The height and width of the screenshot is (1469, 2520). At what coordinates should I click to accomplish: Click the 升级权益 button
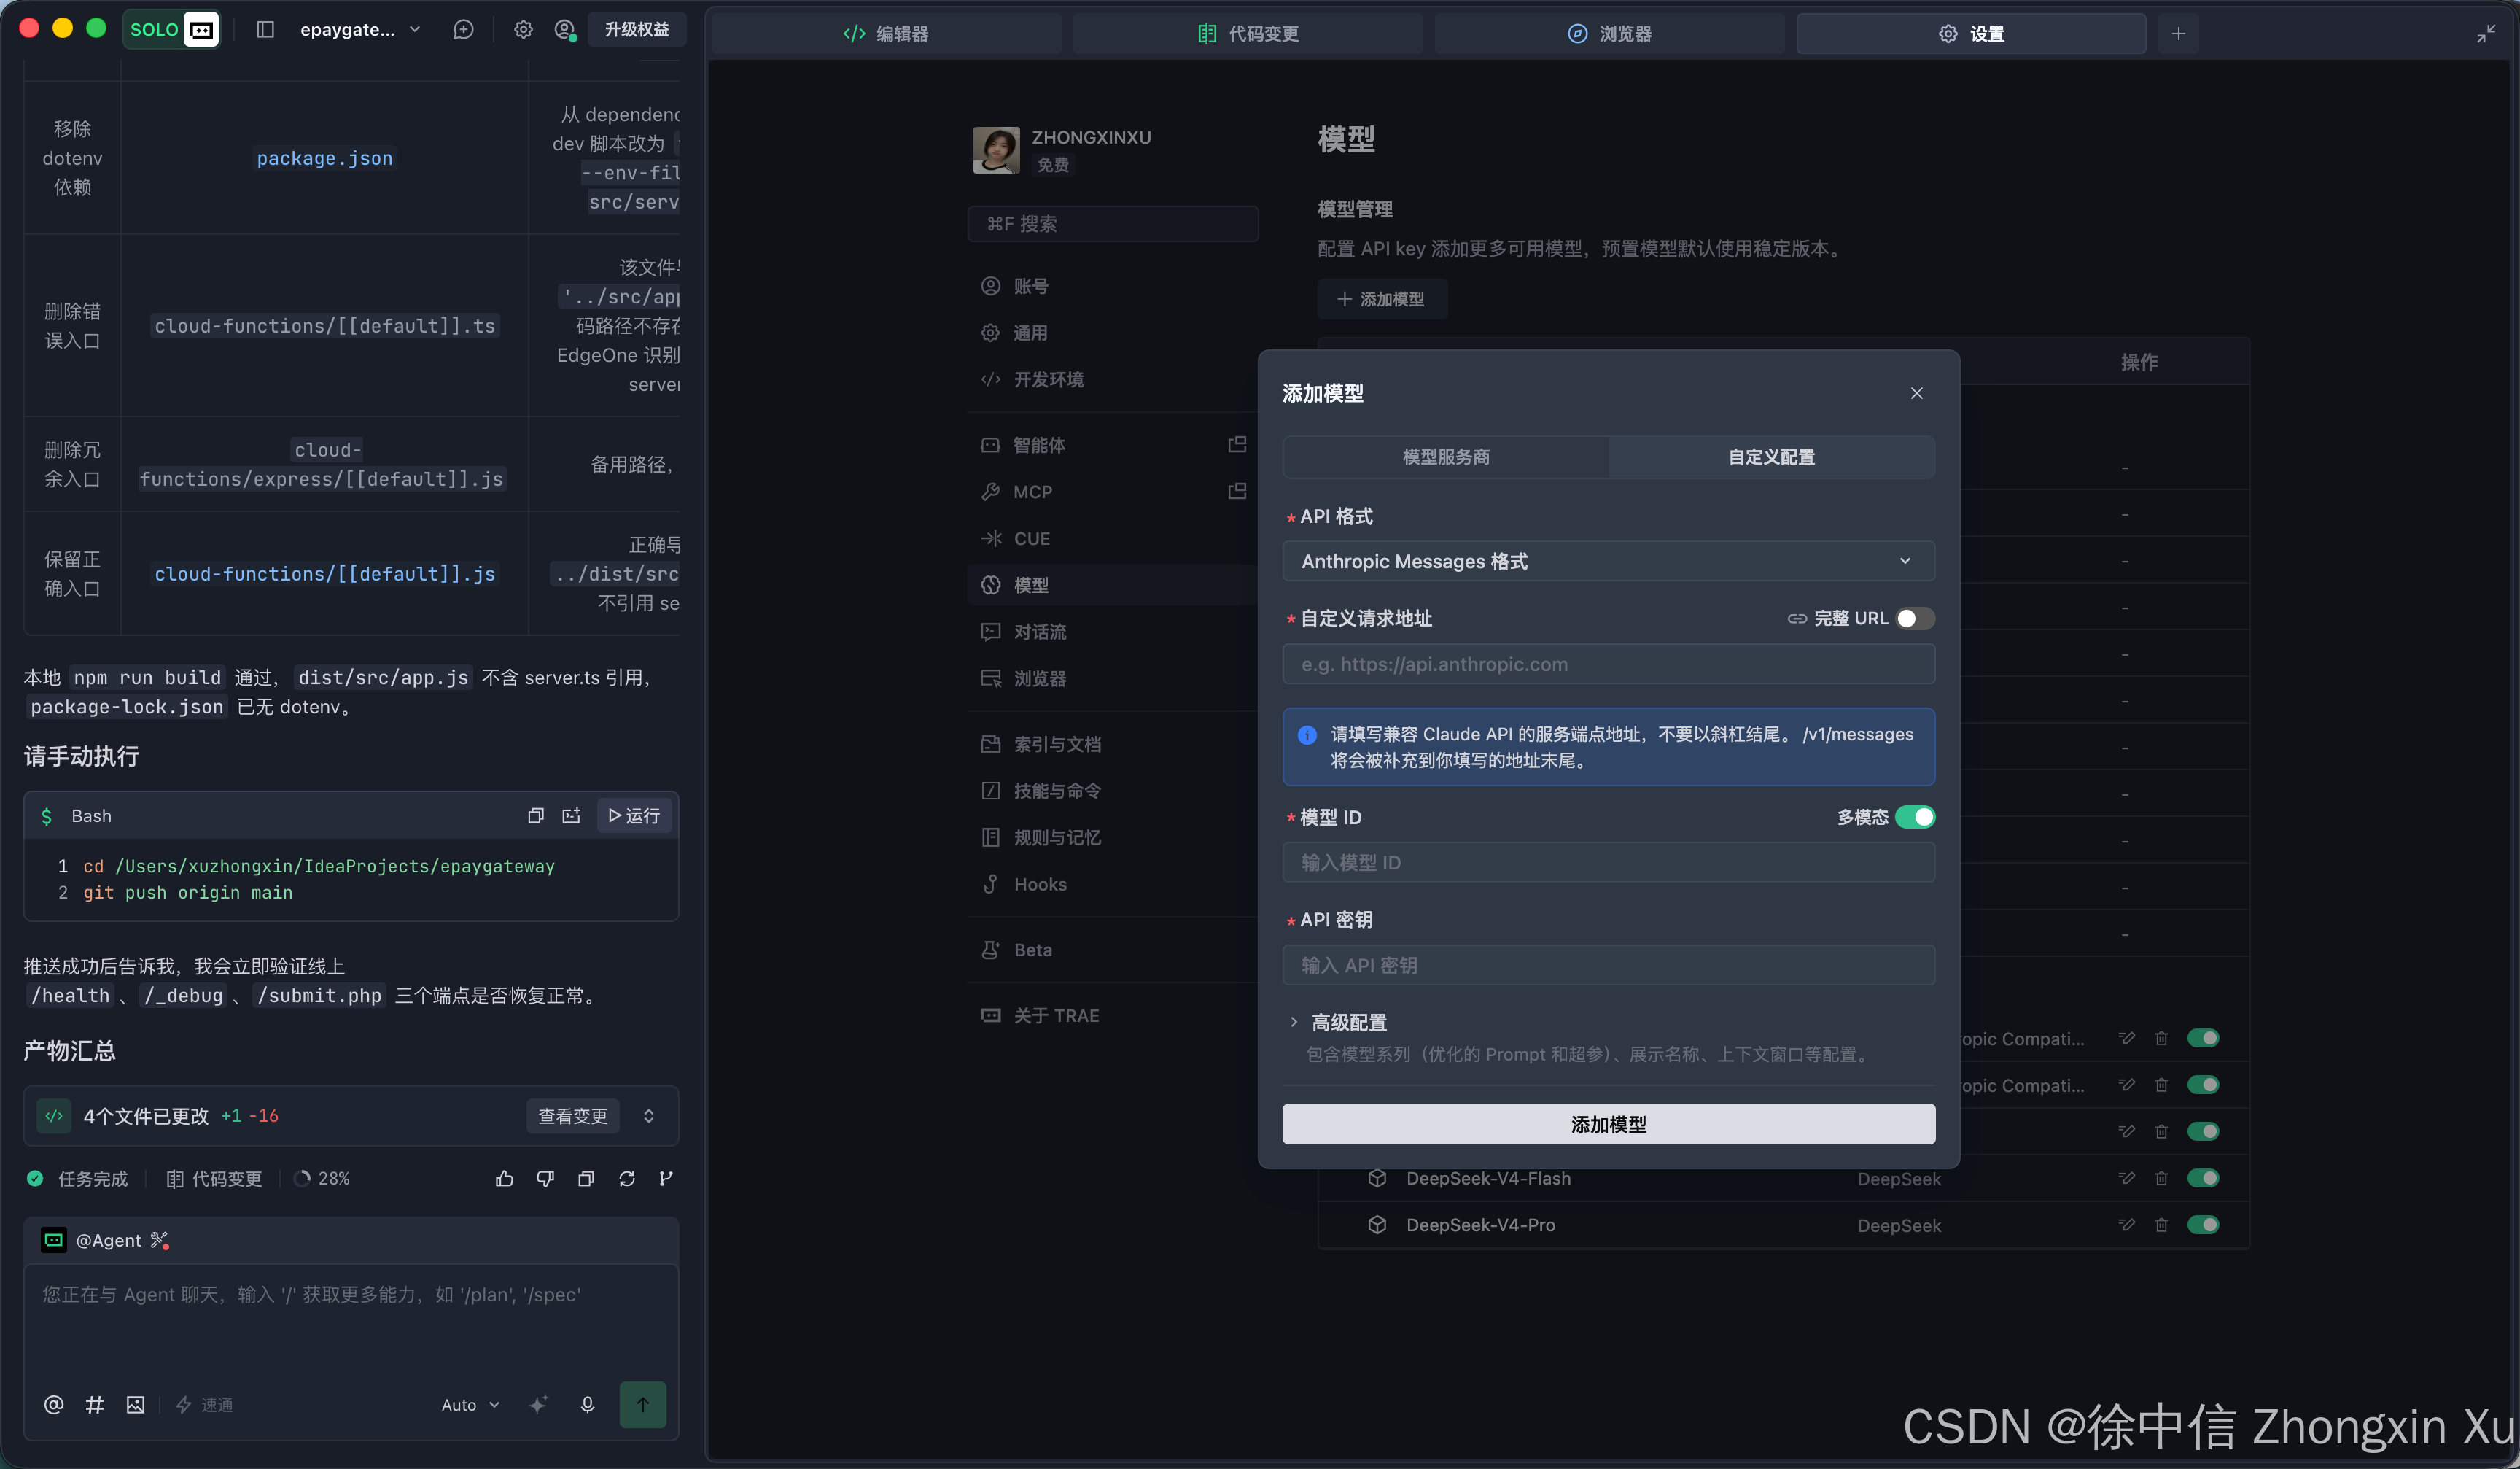[637, 30]
